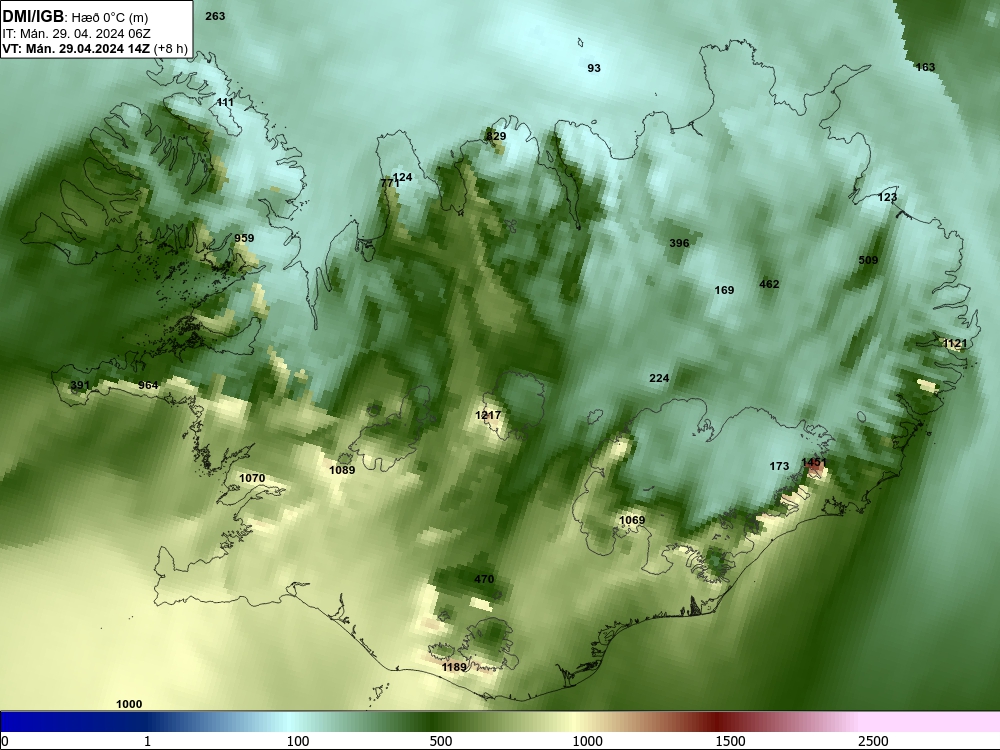Click the '2500' tick on the color scale

[x=873, y=741]
